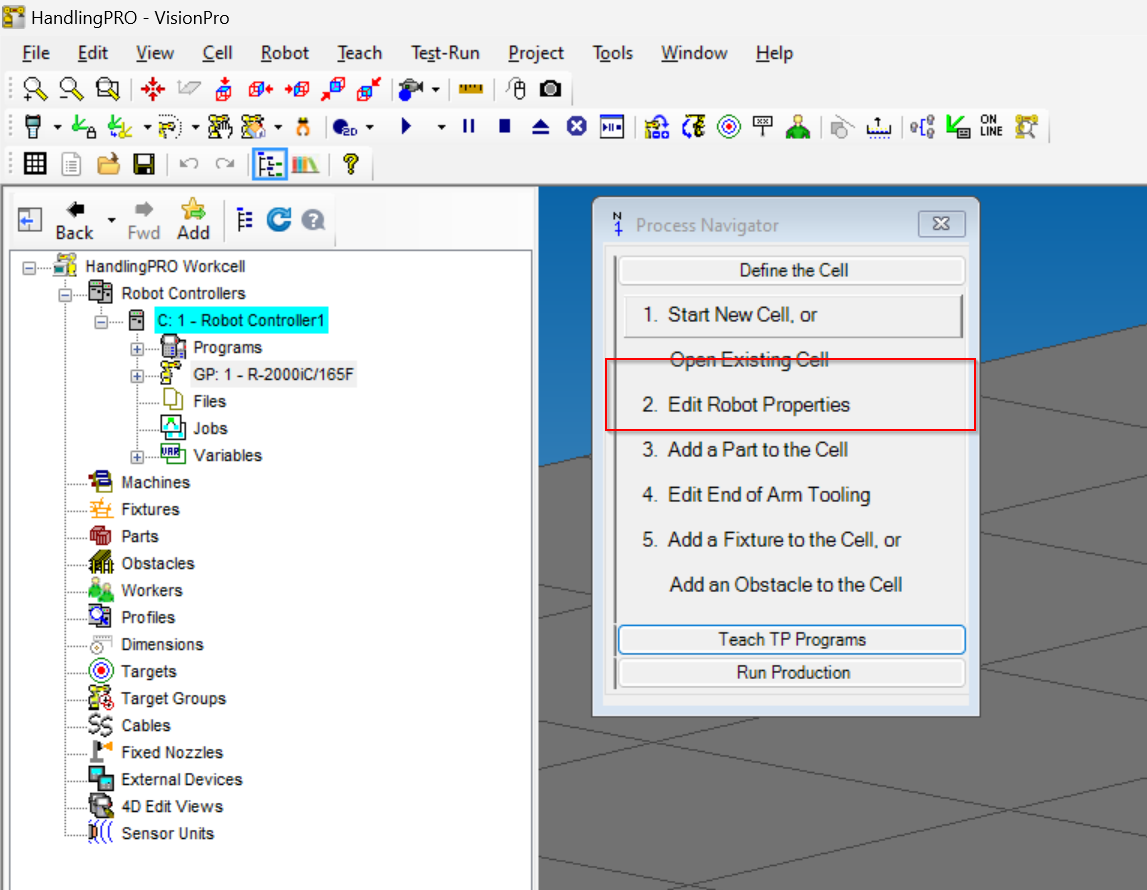
Task: Open the teach pendant icon
Action: (33, 127)
